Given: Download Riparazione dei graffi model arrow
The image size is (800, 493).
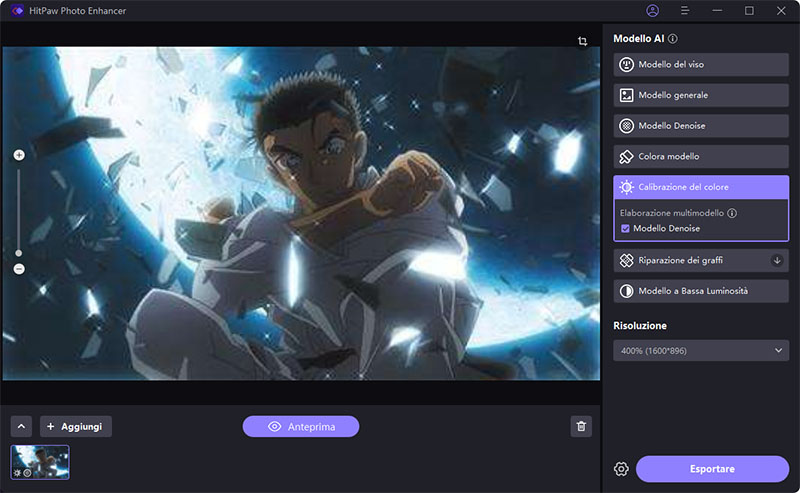Looking at the screenshot, I should [x=777, y=260].
